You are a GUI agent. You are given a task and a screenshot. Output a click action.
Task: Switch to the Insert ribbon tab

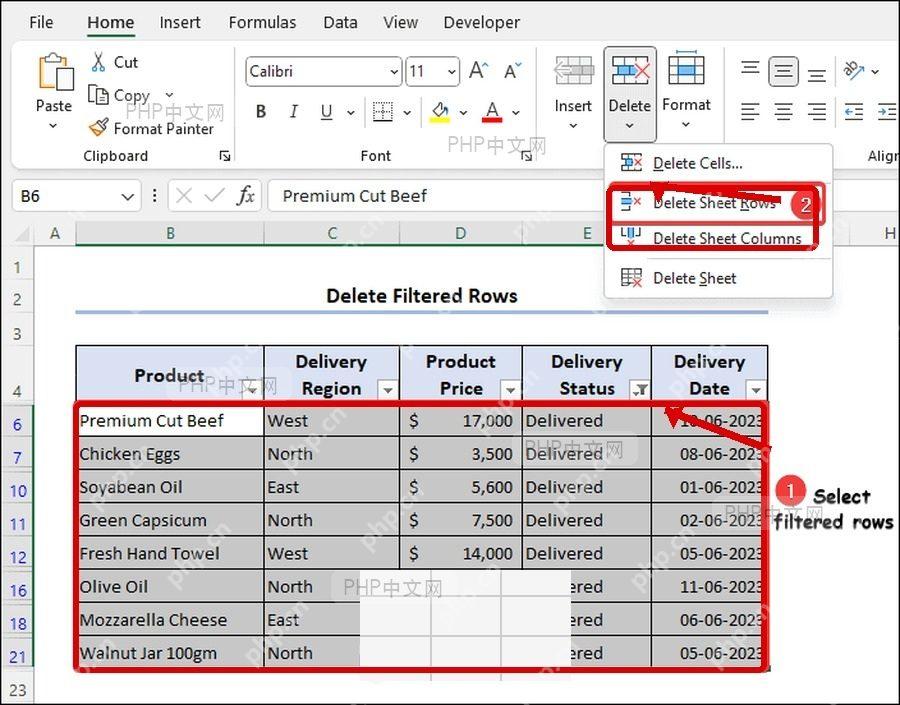click(x=180, y=22)
